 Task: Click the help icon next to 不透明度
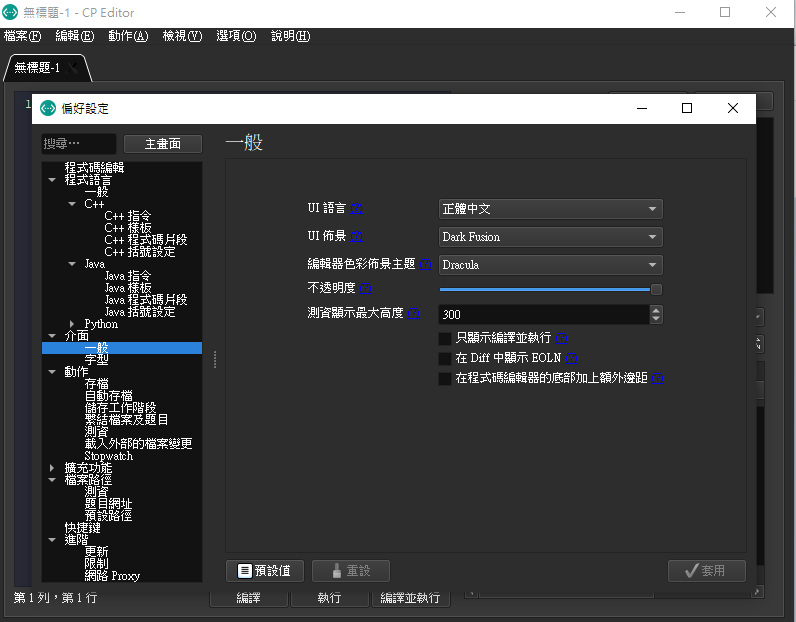coord(365,289)
